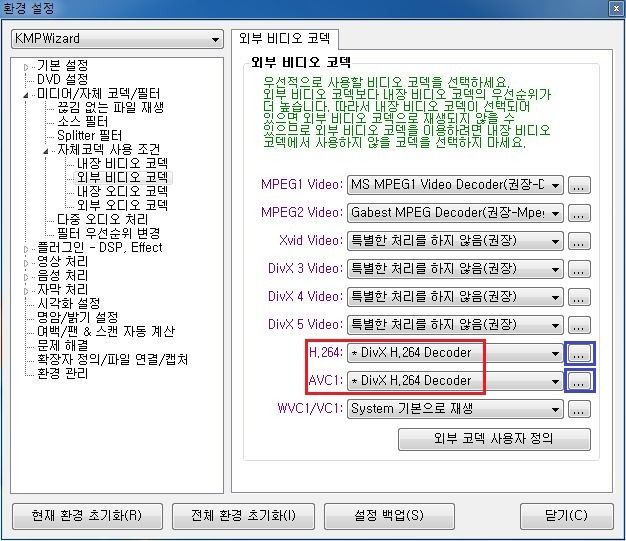Select the DVD 설정 tree item
The image size is (626, 541).
click(x=62, y=79)
